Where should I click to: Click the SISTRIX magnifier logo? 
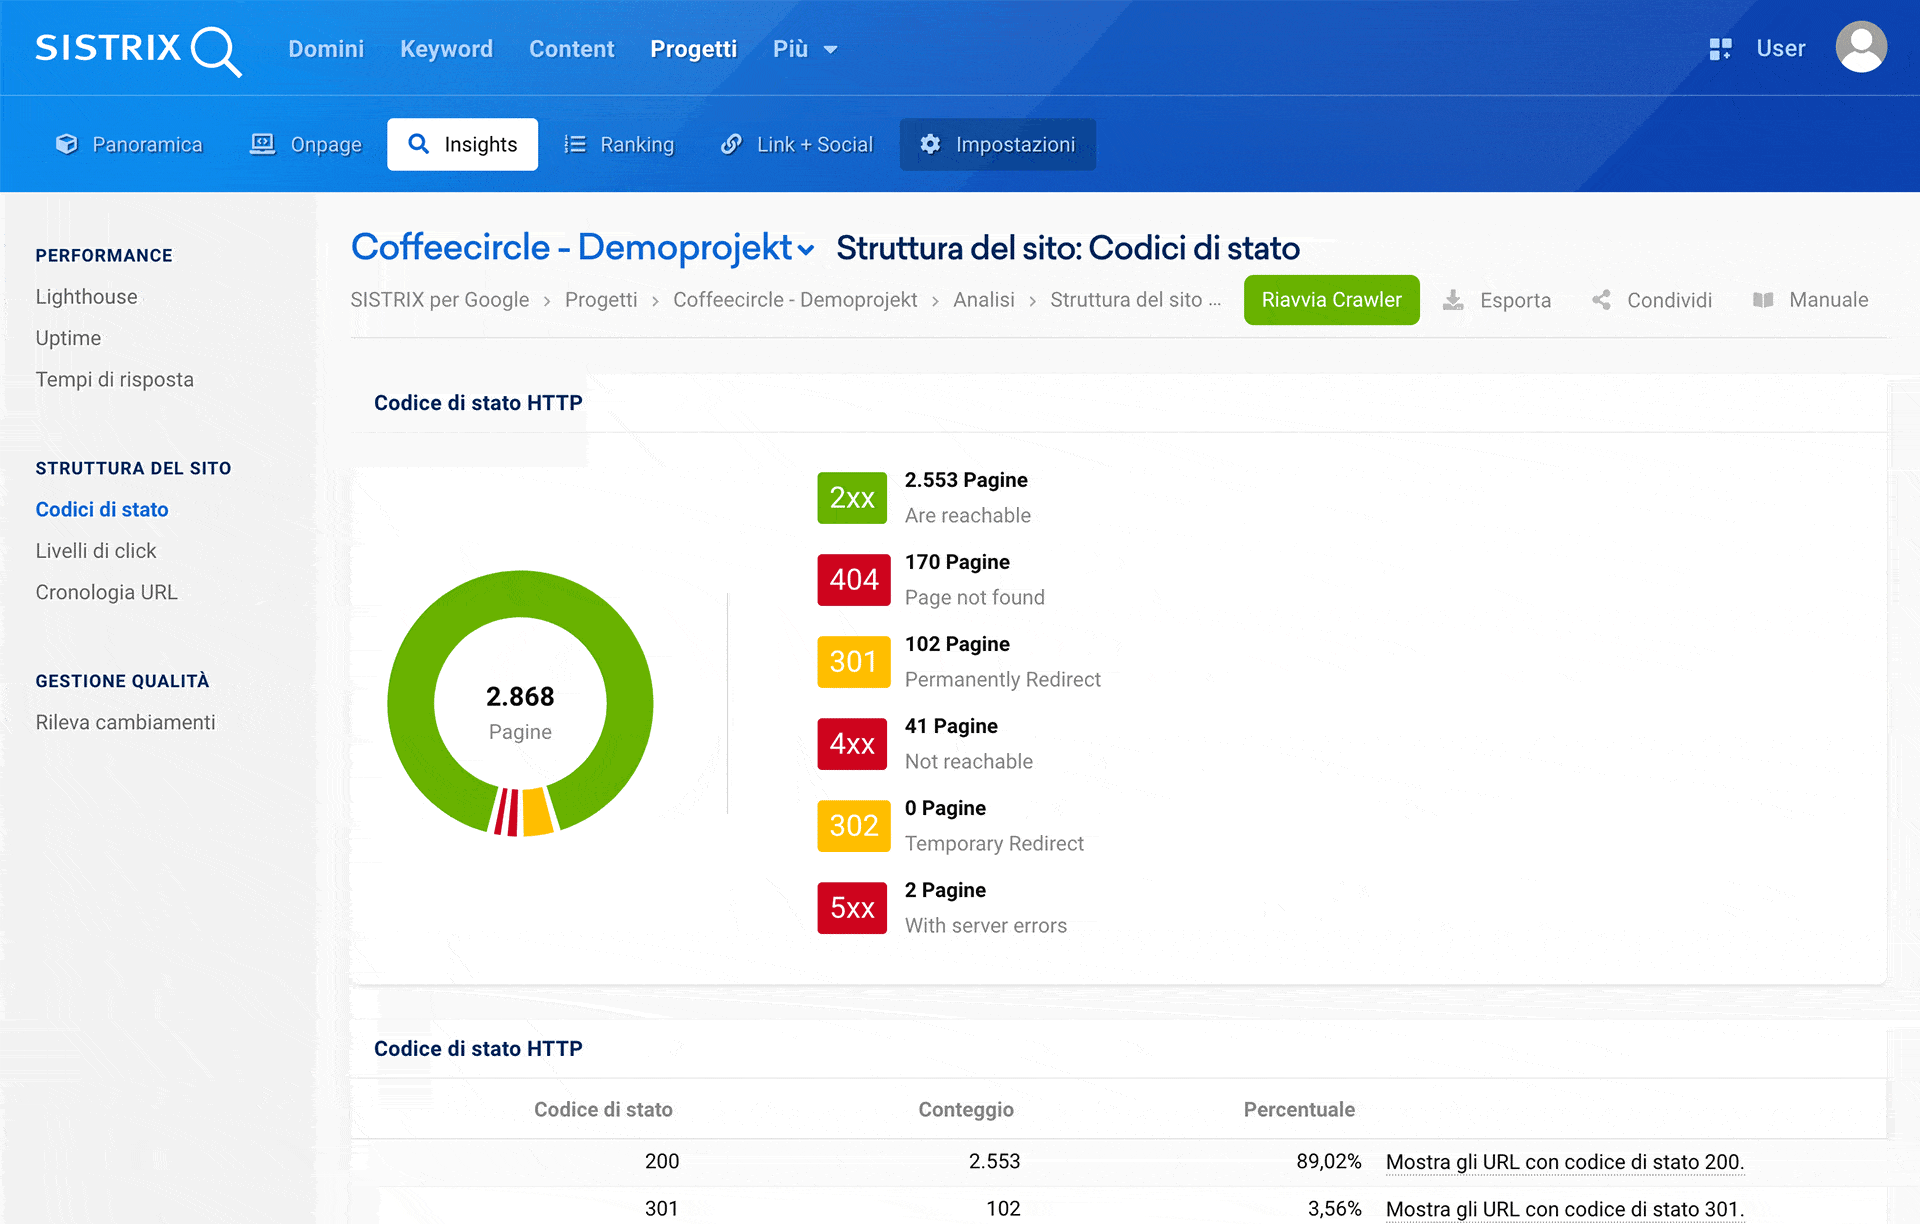[138, 50]
